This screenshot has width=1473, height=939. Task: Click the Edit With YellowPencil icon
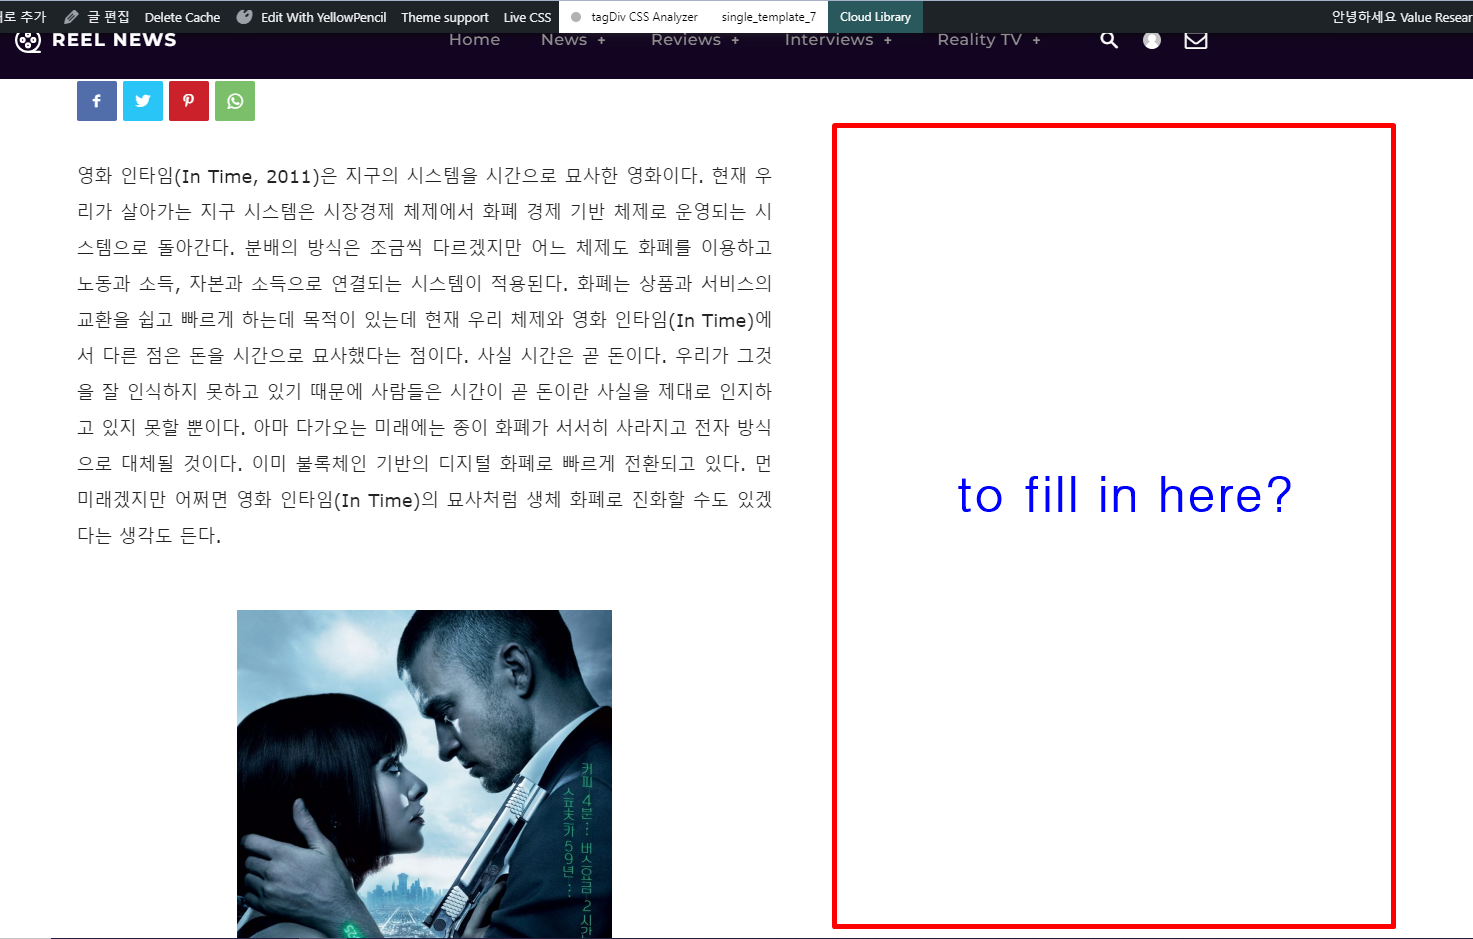(244, 17)
